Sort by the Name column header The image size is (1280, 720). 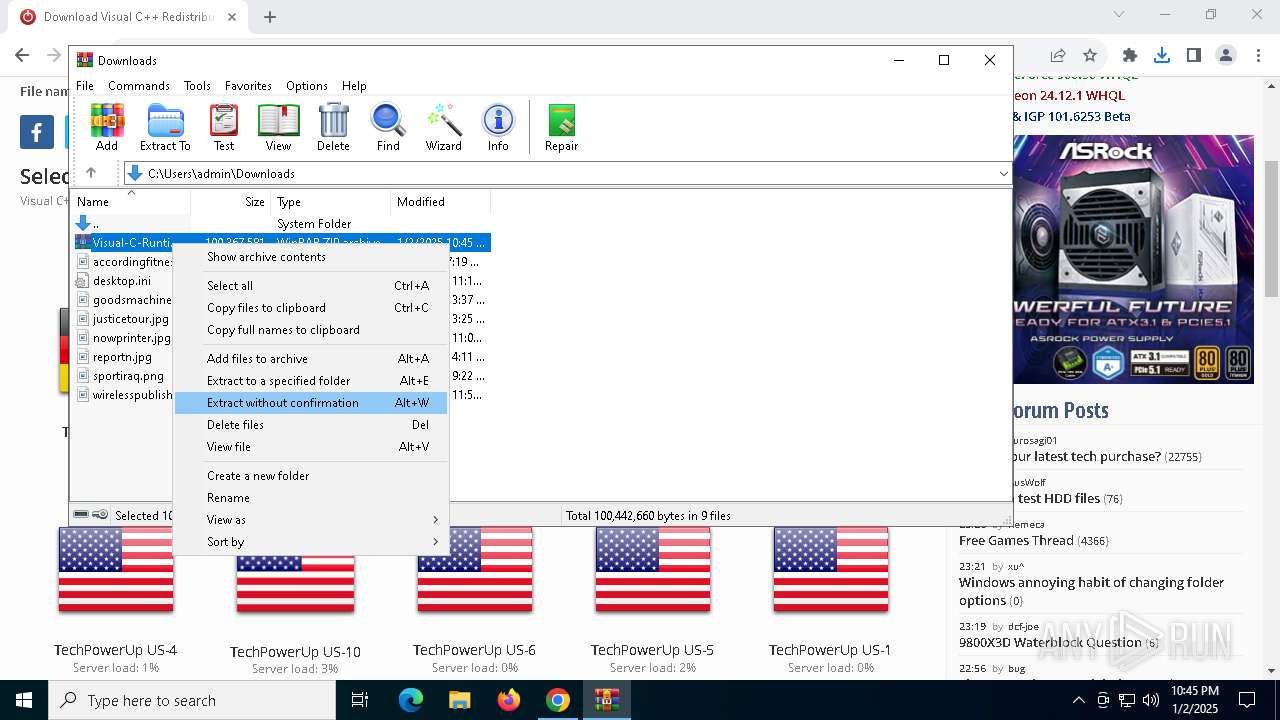(130, 201)
